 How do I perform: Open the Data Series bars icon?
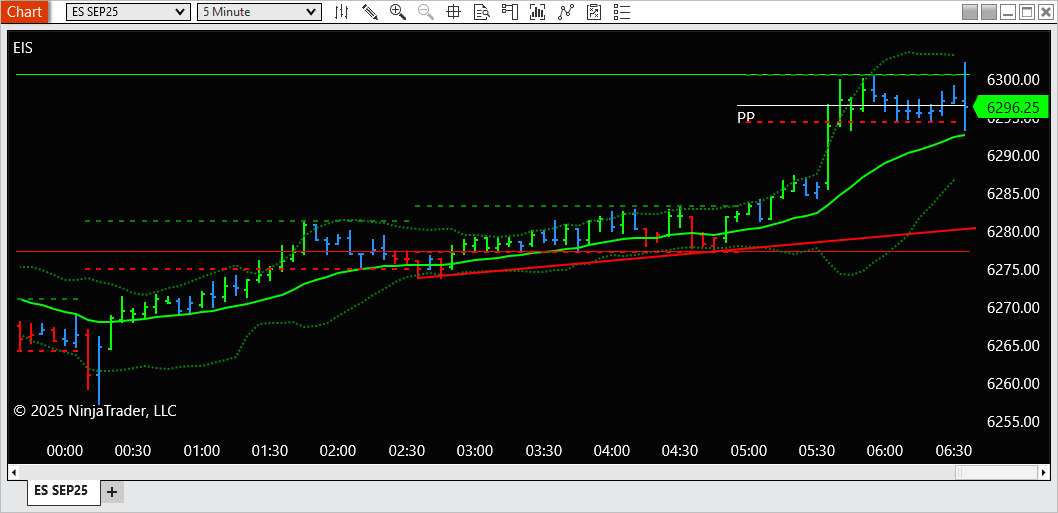(538, 11)
